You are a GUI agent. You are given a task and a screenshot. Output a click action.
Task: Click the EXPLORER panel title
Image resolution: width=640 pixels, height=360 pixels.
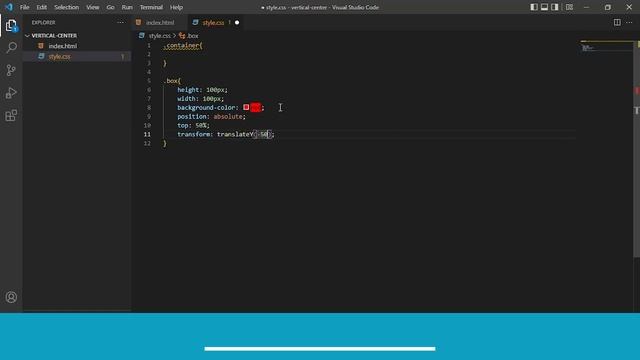(44, 22)
